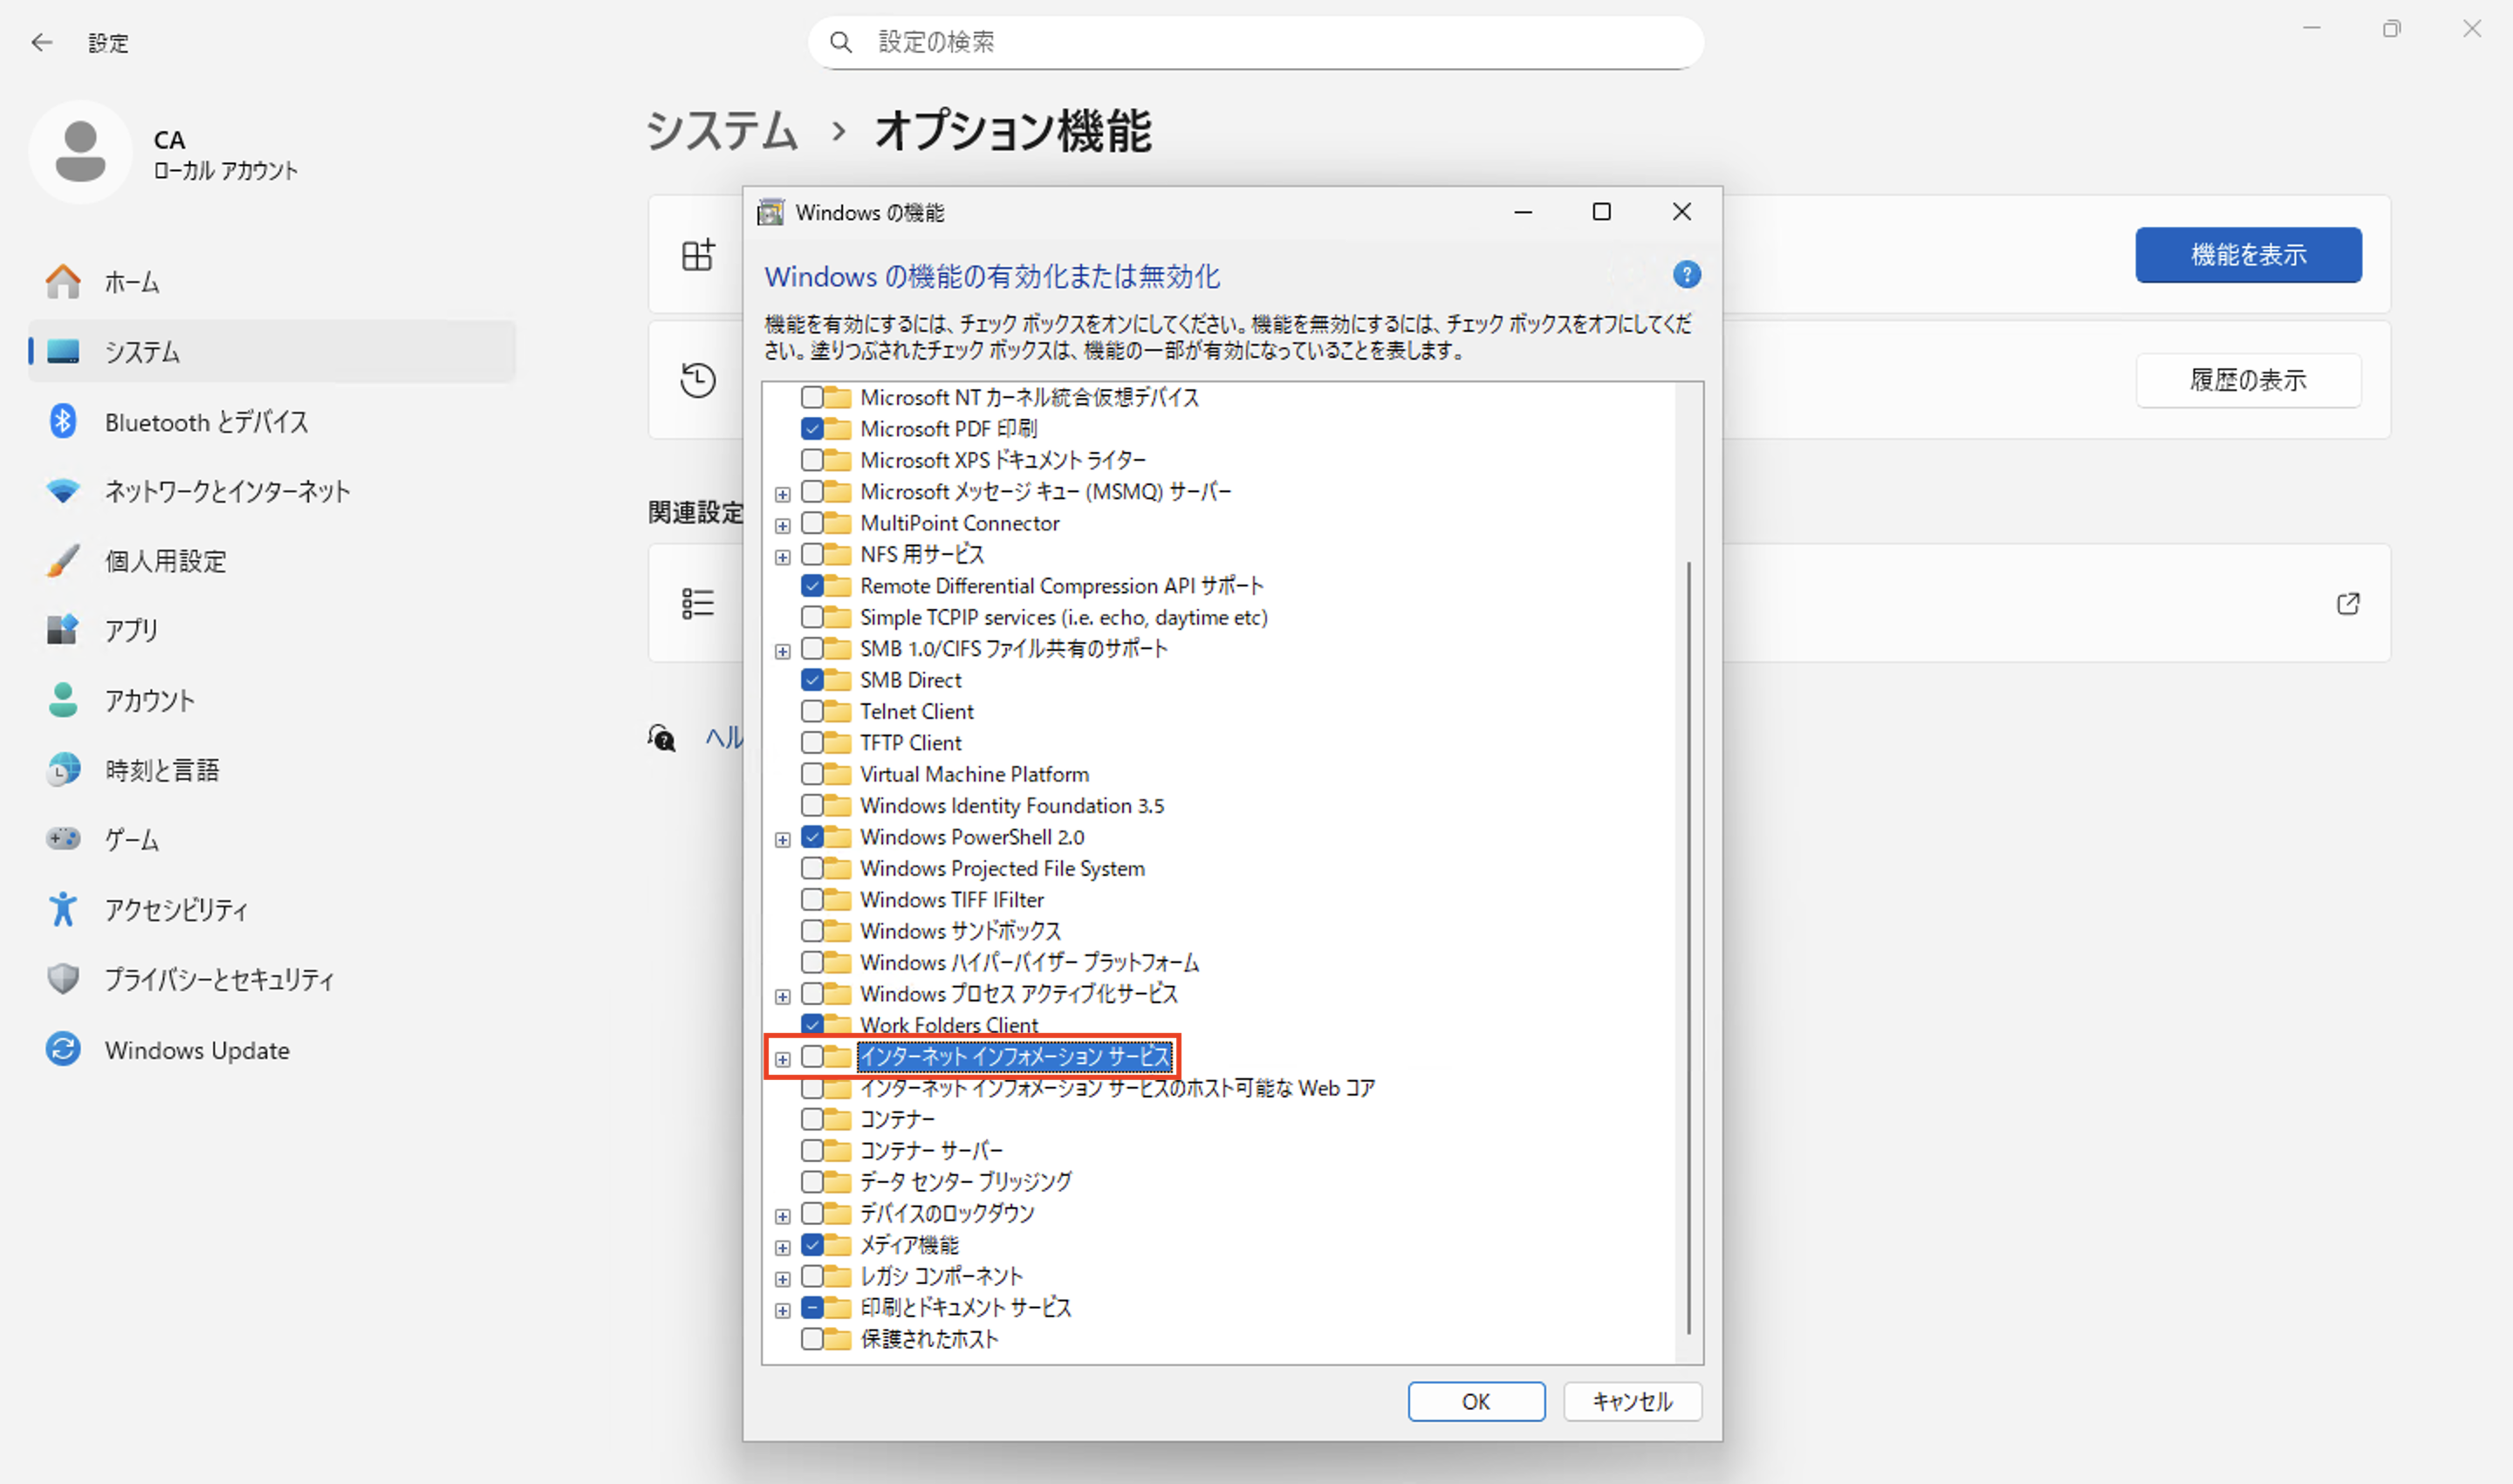Viewport: 2513px width, 1484px height.
Task: Click the related settings list icon
Action: click(x=698, y=603)
